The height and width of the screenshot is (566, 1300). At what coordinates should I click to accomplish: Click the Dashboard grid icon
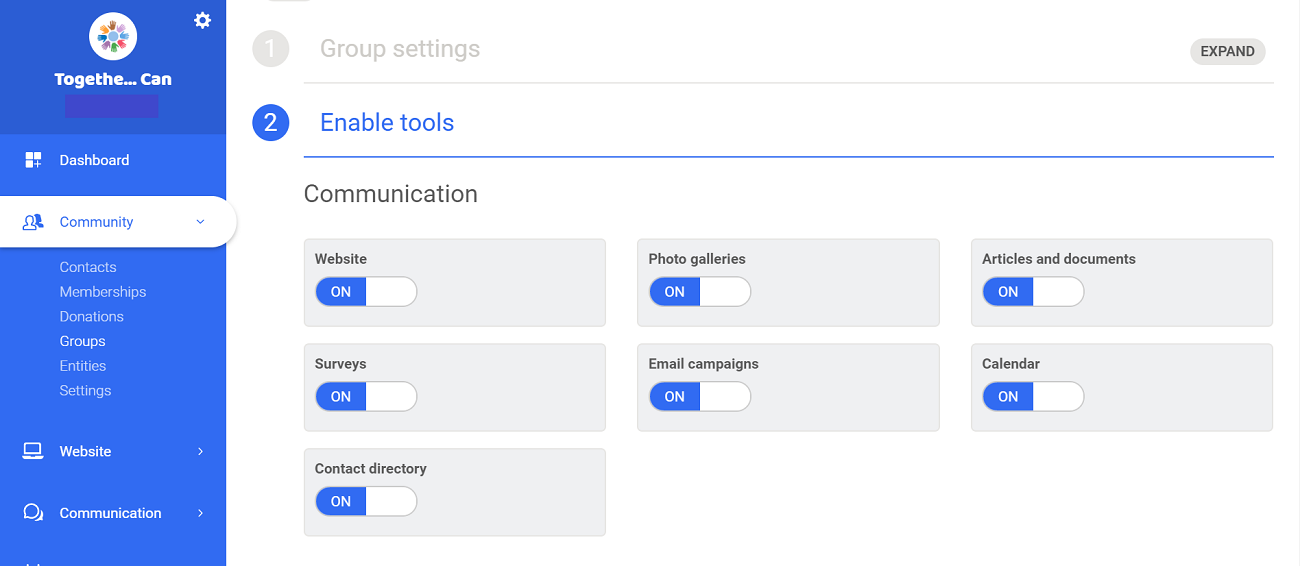coord(33,160)
